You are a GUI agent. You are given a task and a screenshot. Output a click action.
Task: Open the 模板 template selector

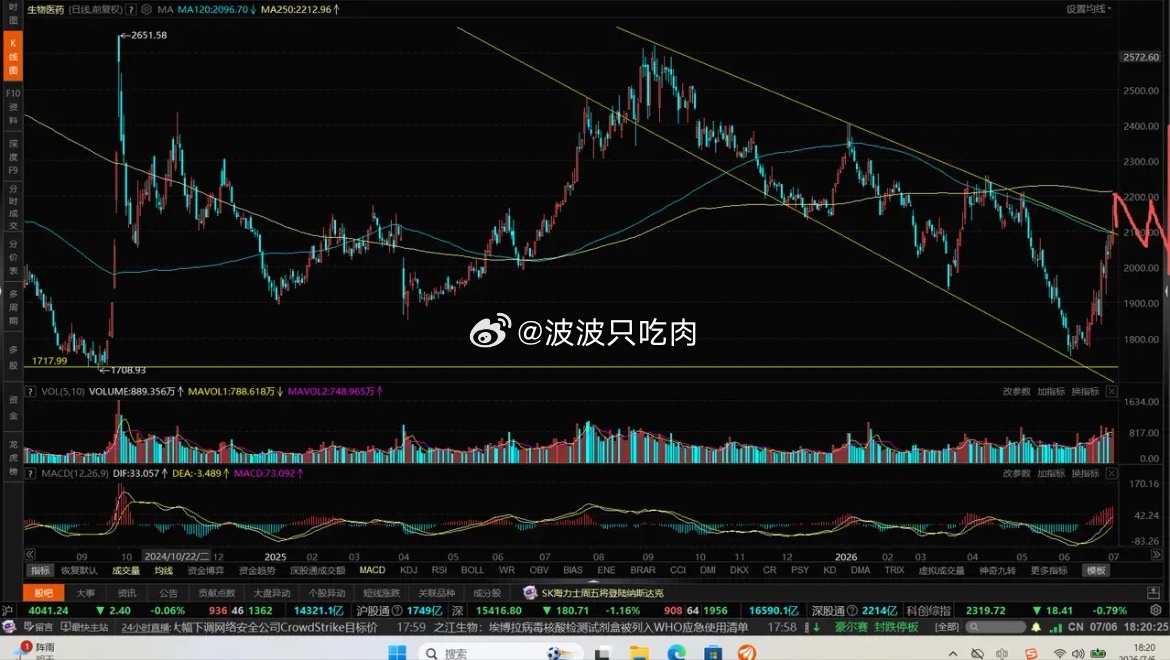click(x=1095, y=571)
